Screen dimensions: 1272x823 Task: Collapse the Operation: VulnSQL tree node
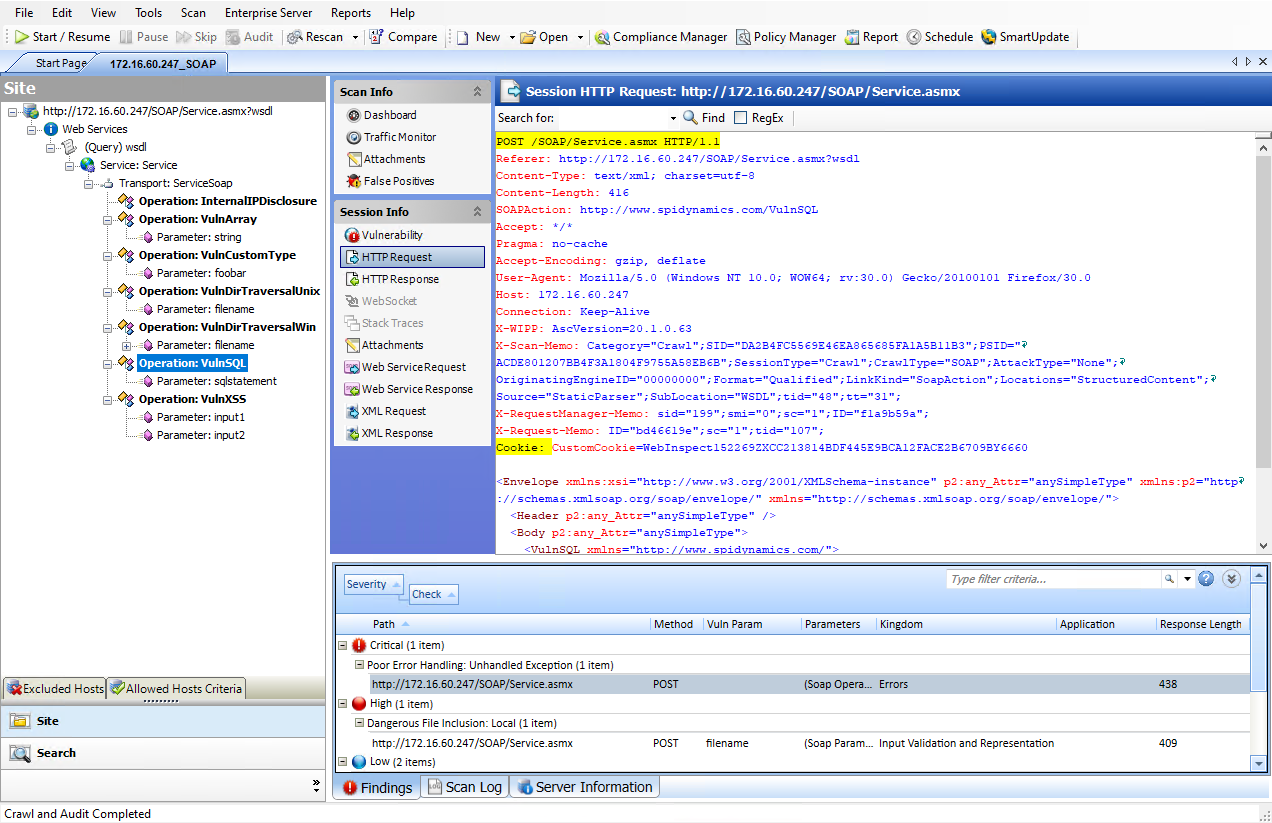pos(108,363)
